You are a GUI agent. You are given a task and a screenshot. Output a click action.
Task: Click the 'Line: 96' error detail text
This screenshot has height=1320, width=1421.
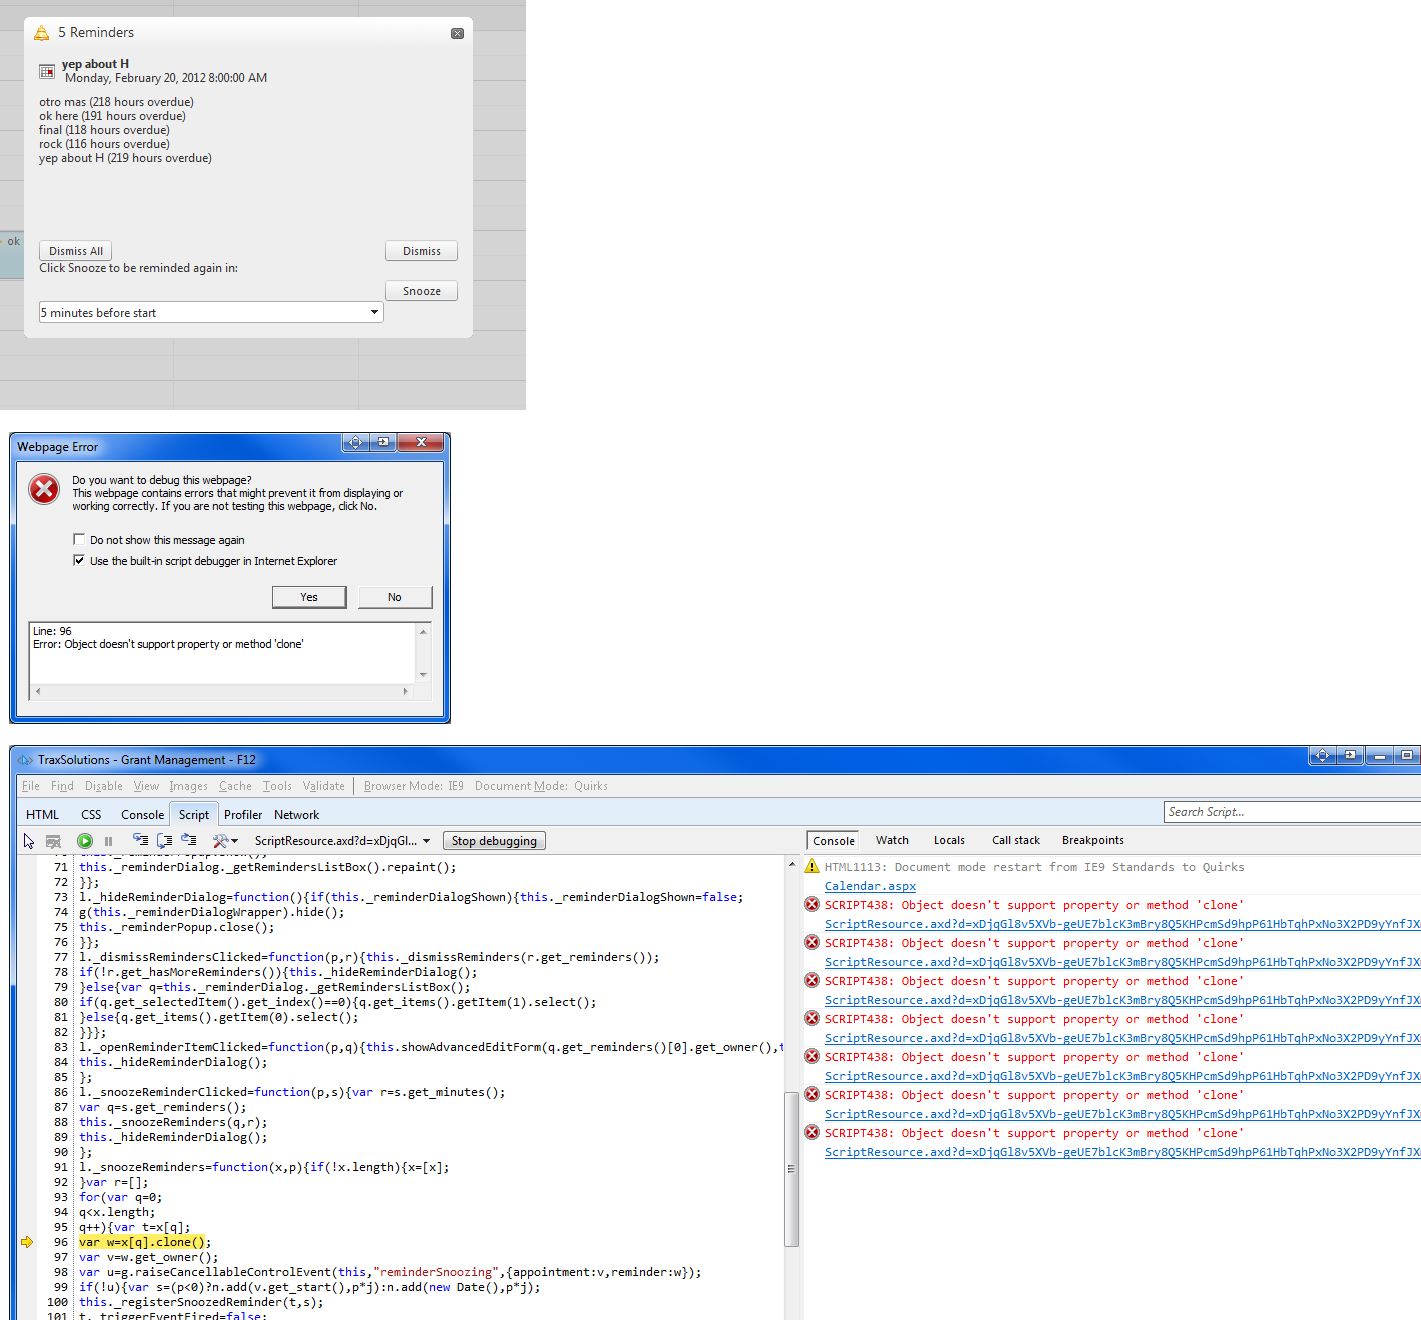click(52, 631)
